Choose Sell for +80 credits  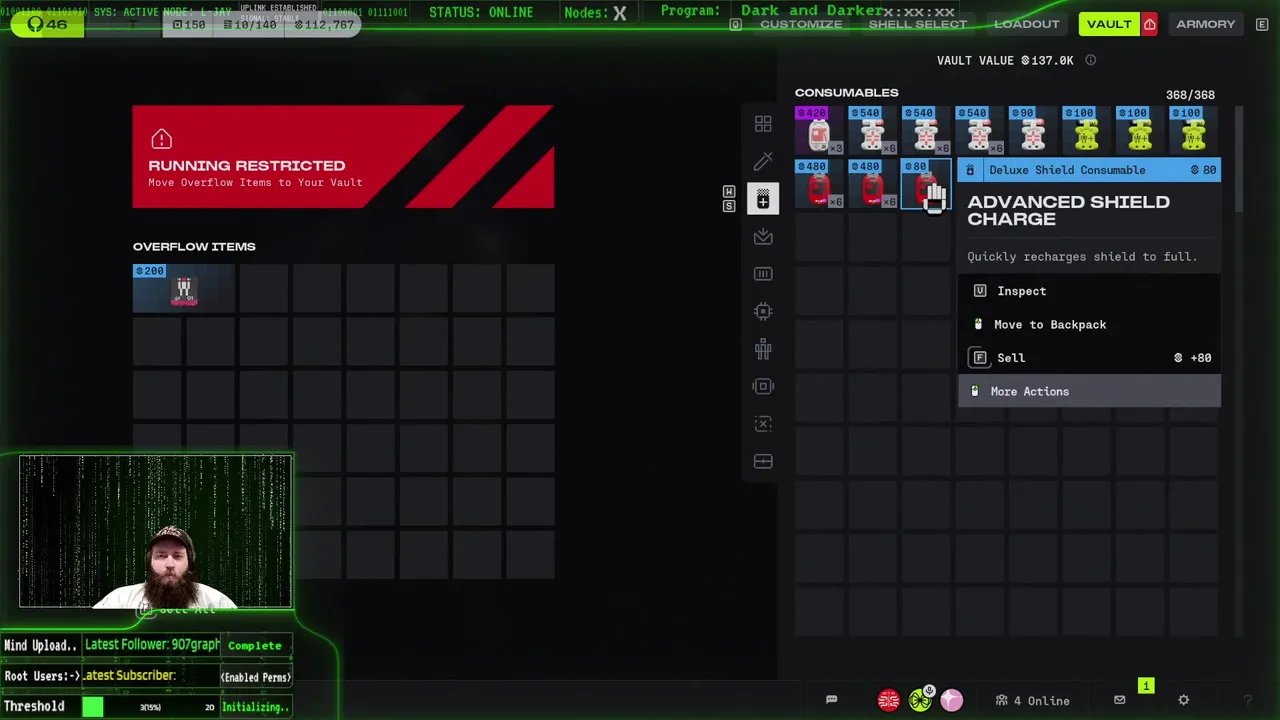(x=1089, y=357)
